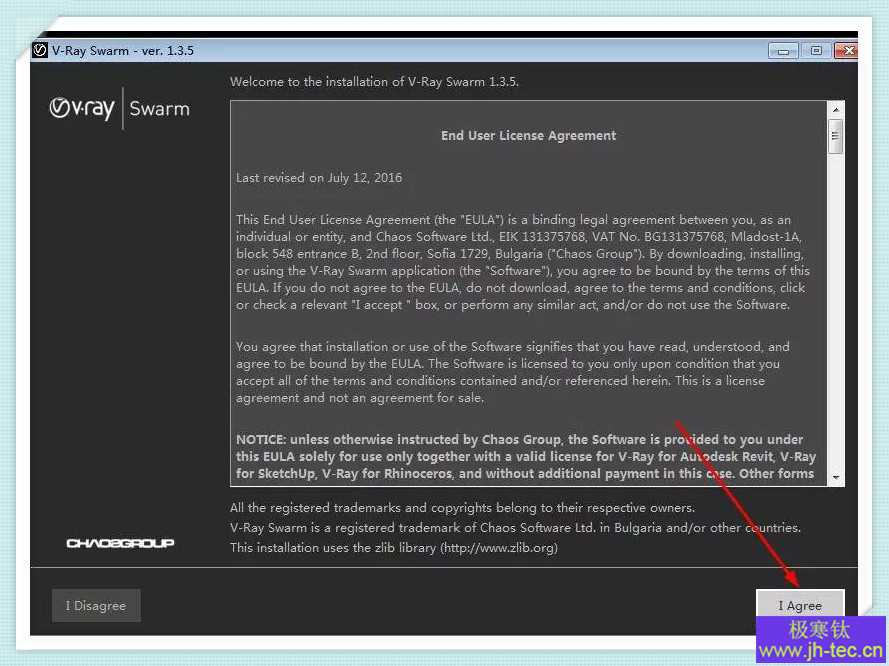Viewport: 889px width, 666px height.
Task: Click the NOTICE paragraph in the license
Action: coord(526,456)
